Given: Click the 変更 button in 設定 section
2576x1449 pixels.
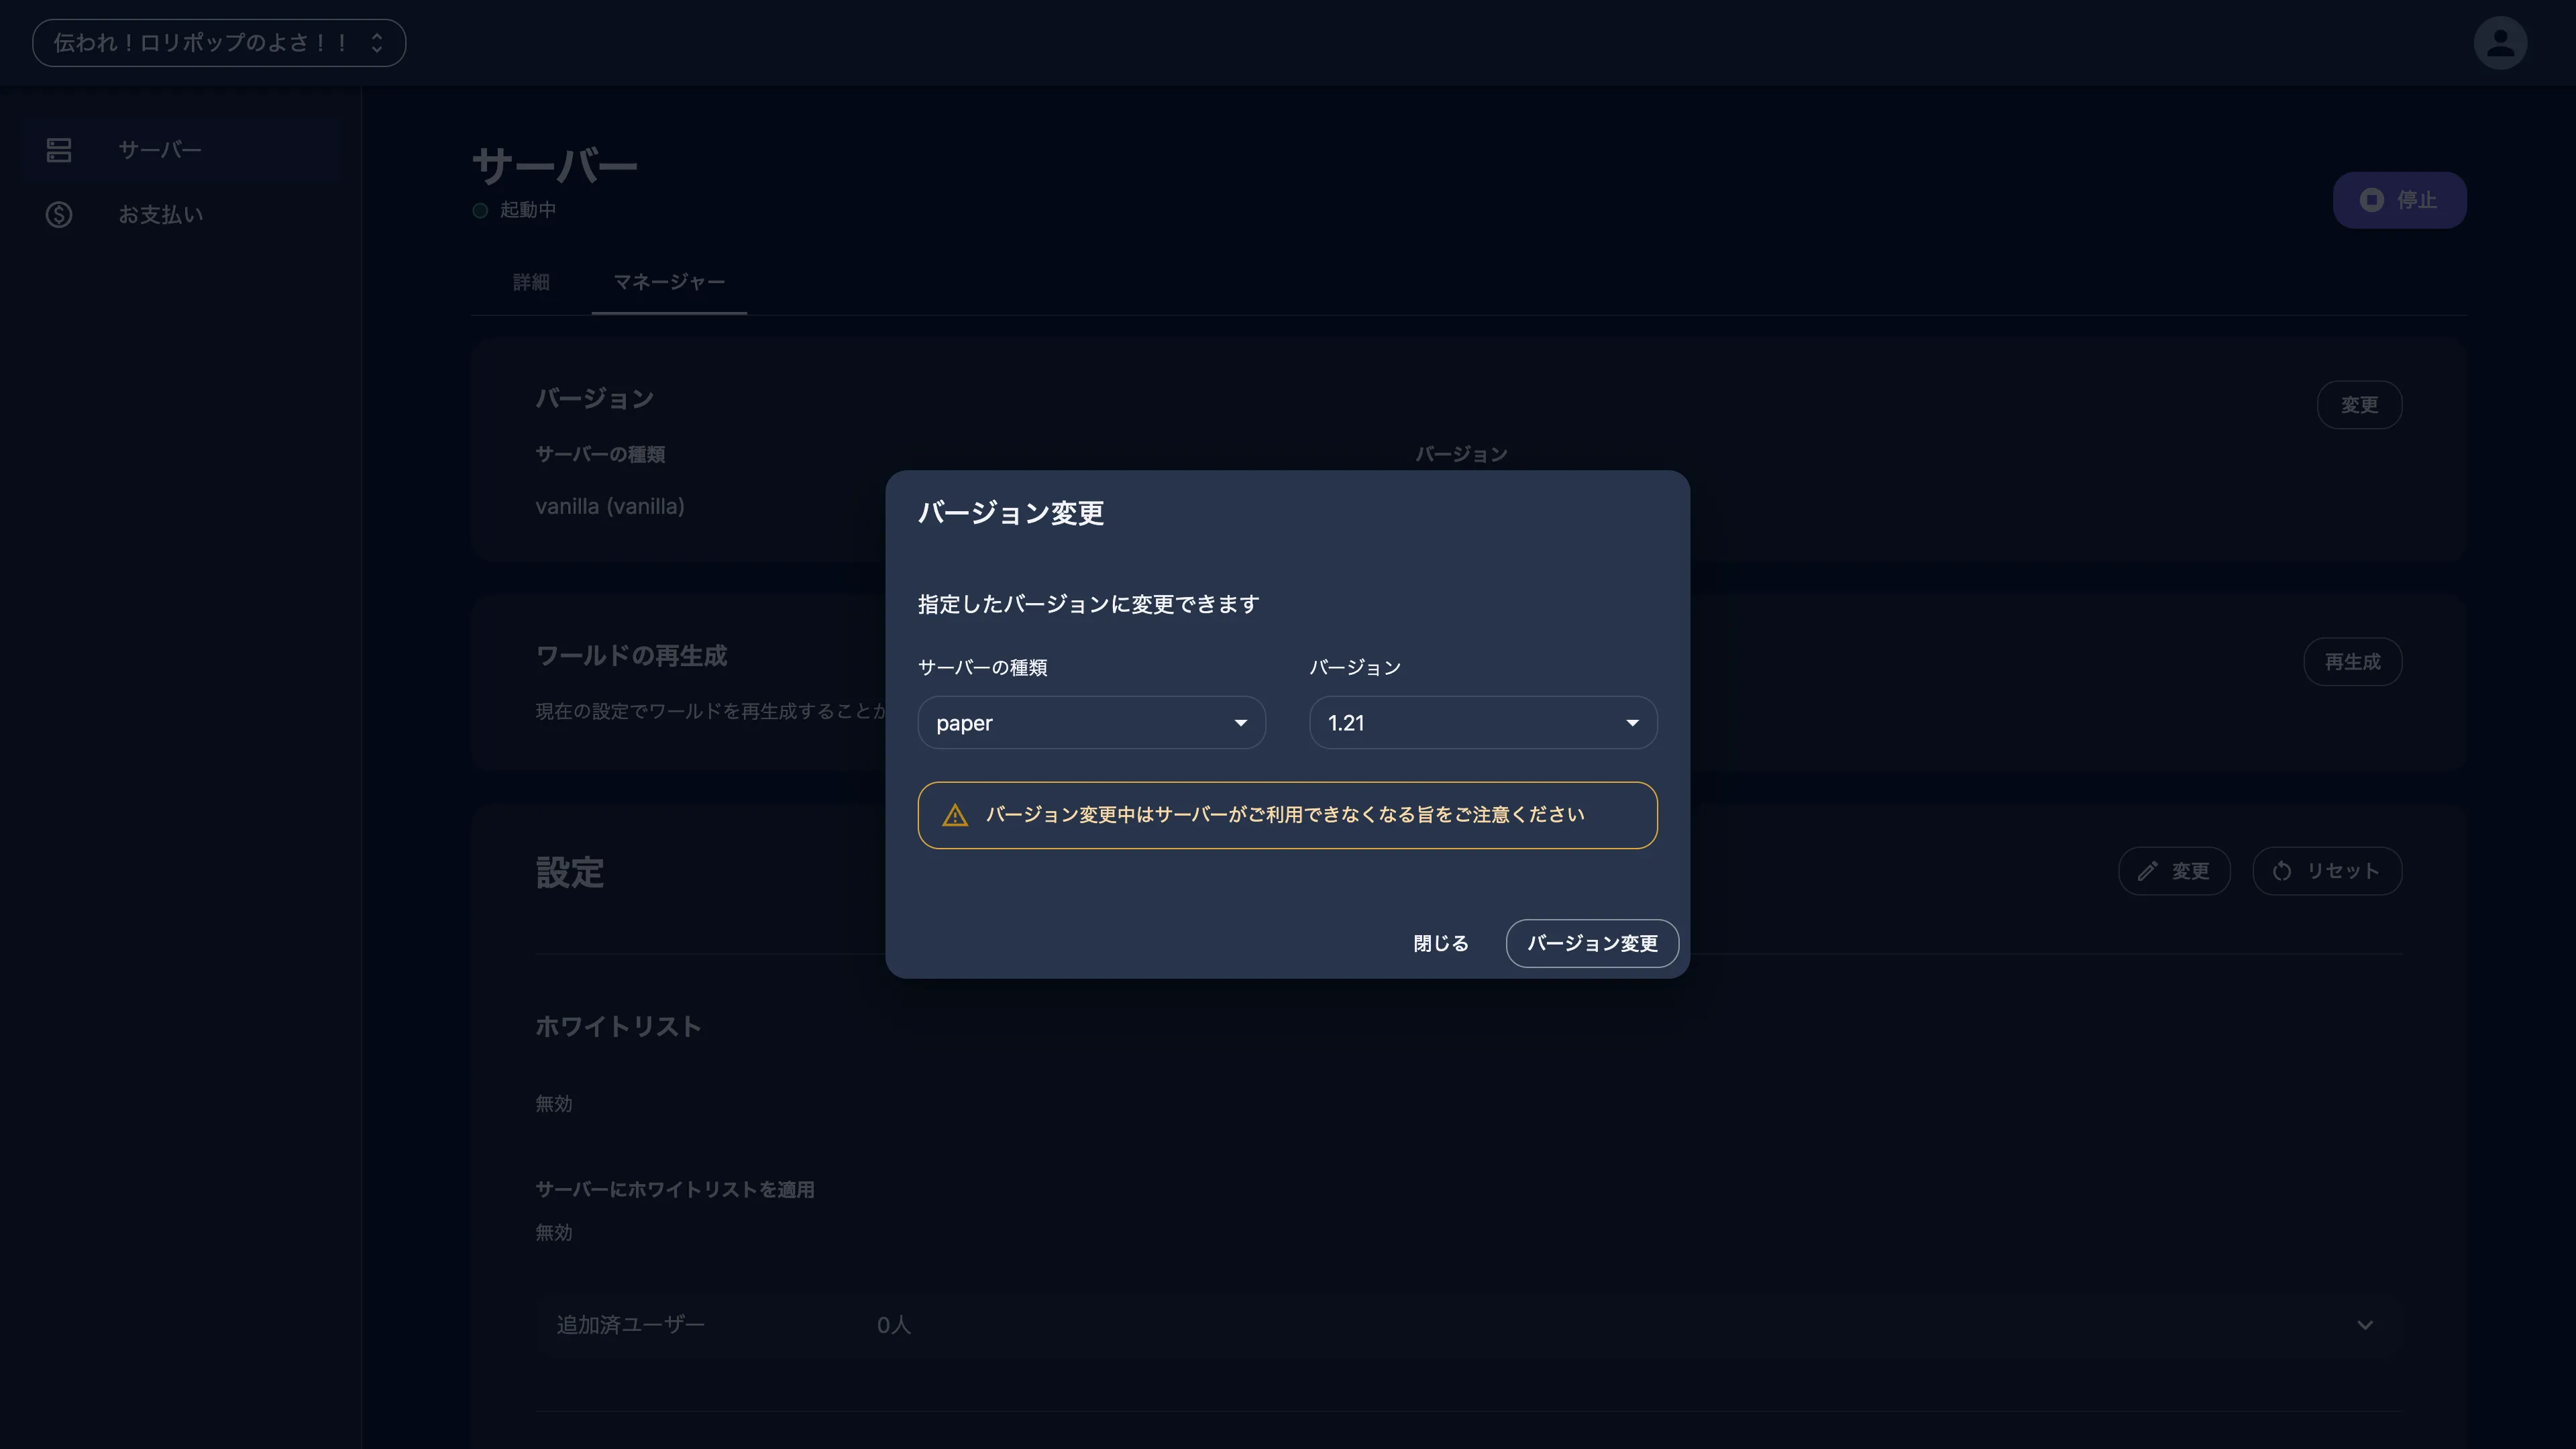Looking at the screenshot, I should pos(2174,871).
